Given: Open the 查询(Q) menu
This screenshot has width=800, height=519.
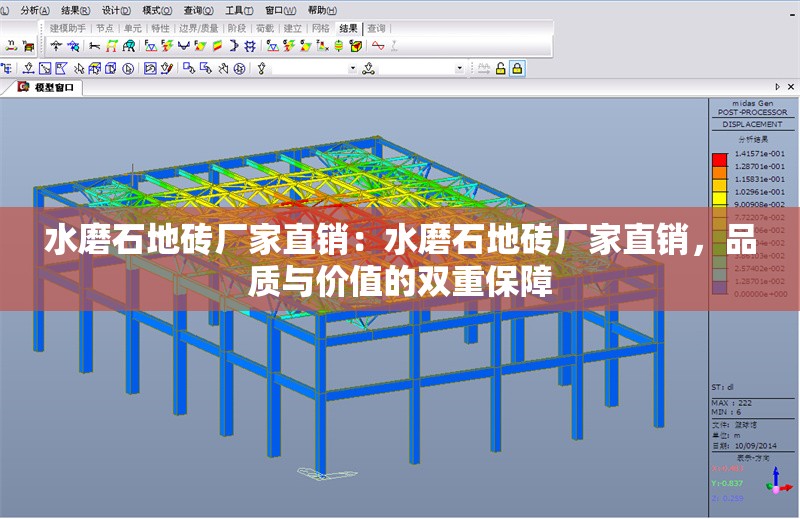Looking at the screenshot, I should pos(198,10).
